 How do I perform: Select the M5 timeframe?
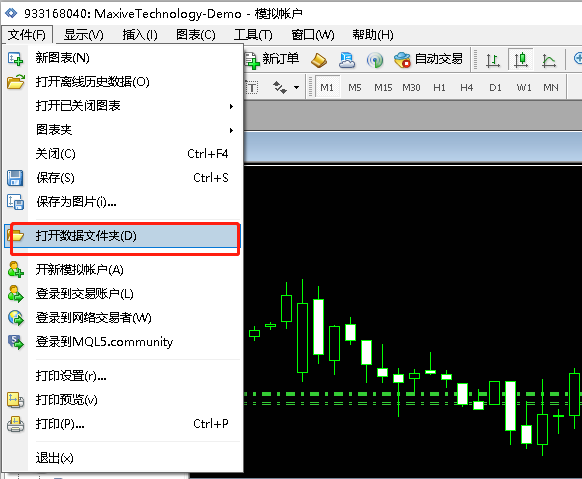[354, 88]
